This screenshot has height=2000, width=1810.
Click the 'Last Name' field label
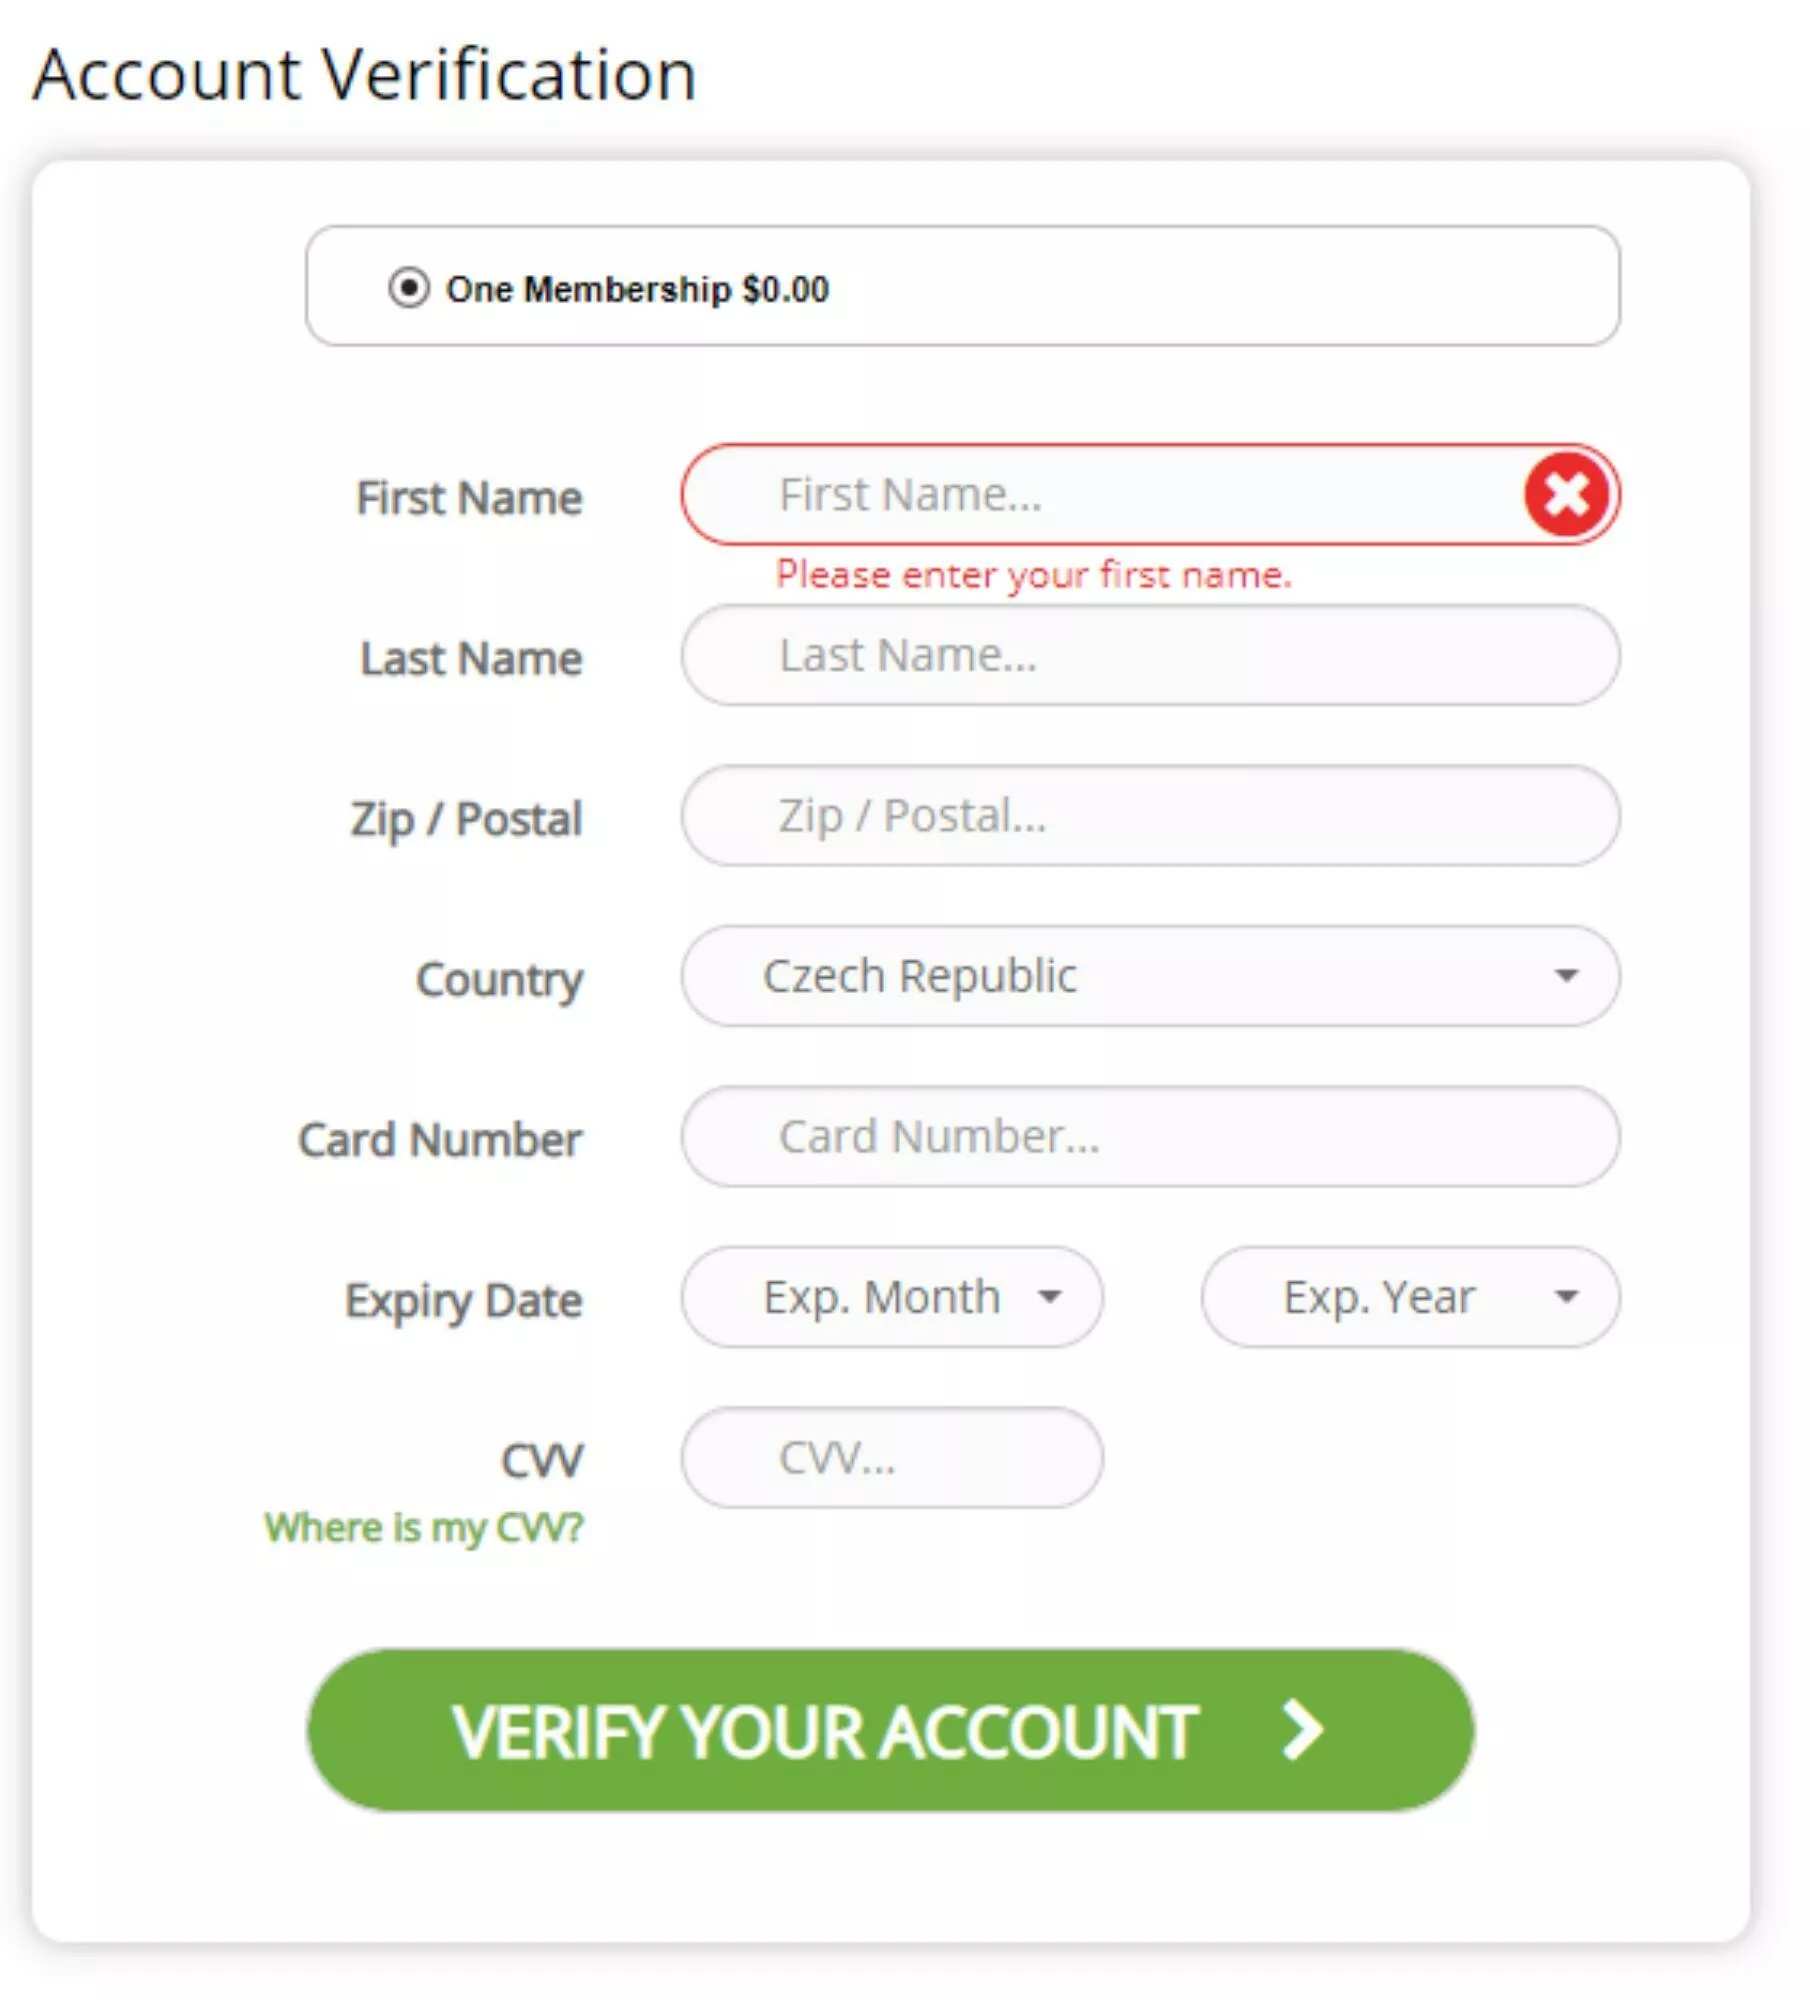click(x=471, y=659)
